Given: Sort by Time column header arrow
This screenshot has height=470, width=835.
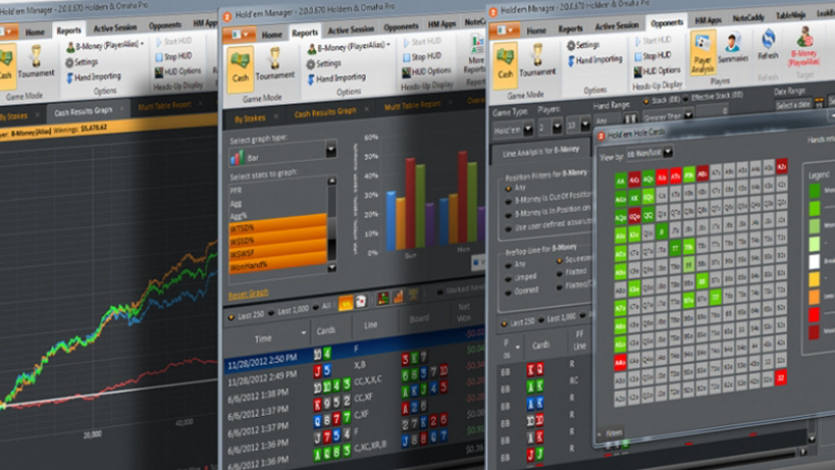Looking at the screenshot, I should pyautogui.click(x=304, y=333).
